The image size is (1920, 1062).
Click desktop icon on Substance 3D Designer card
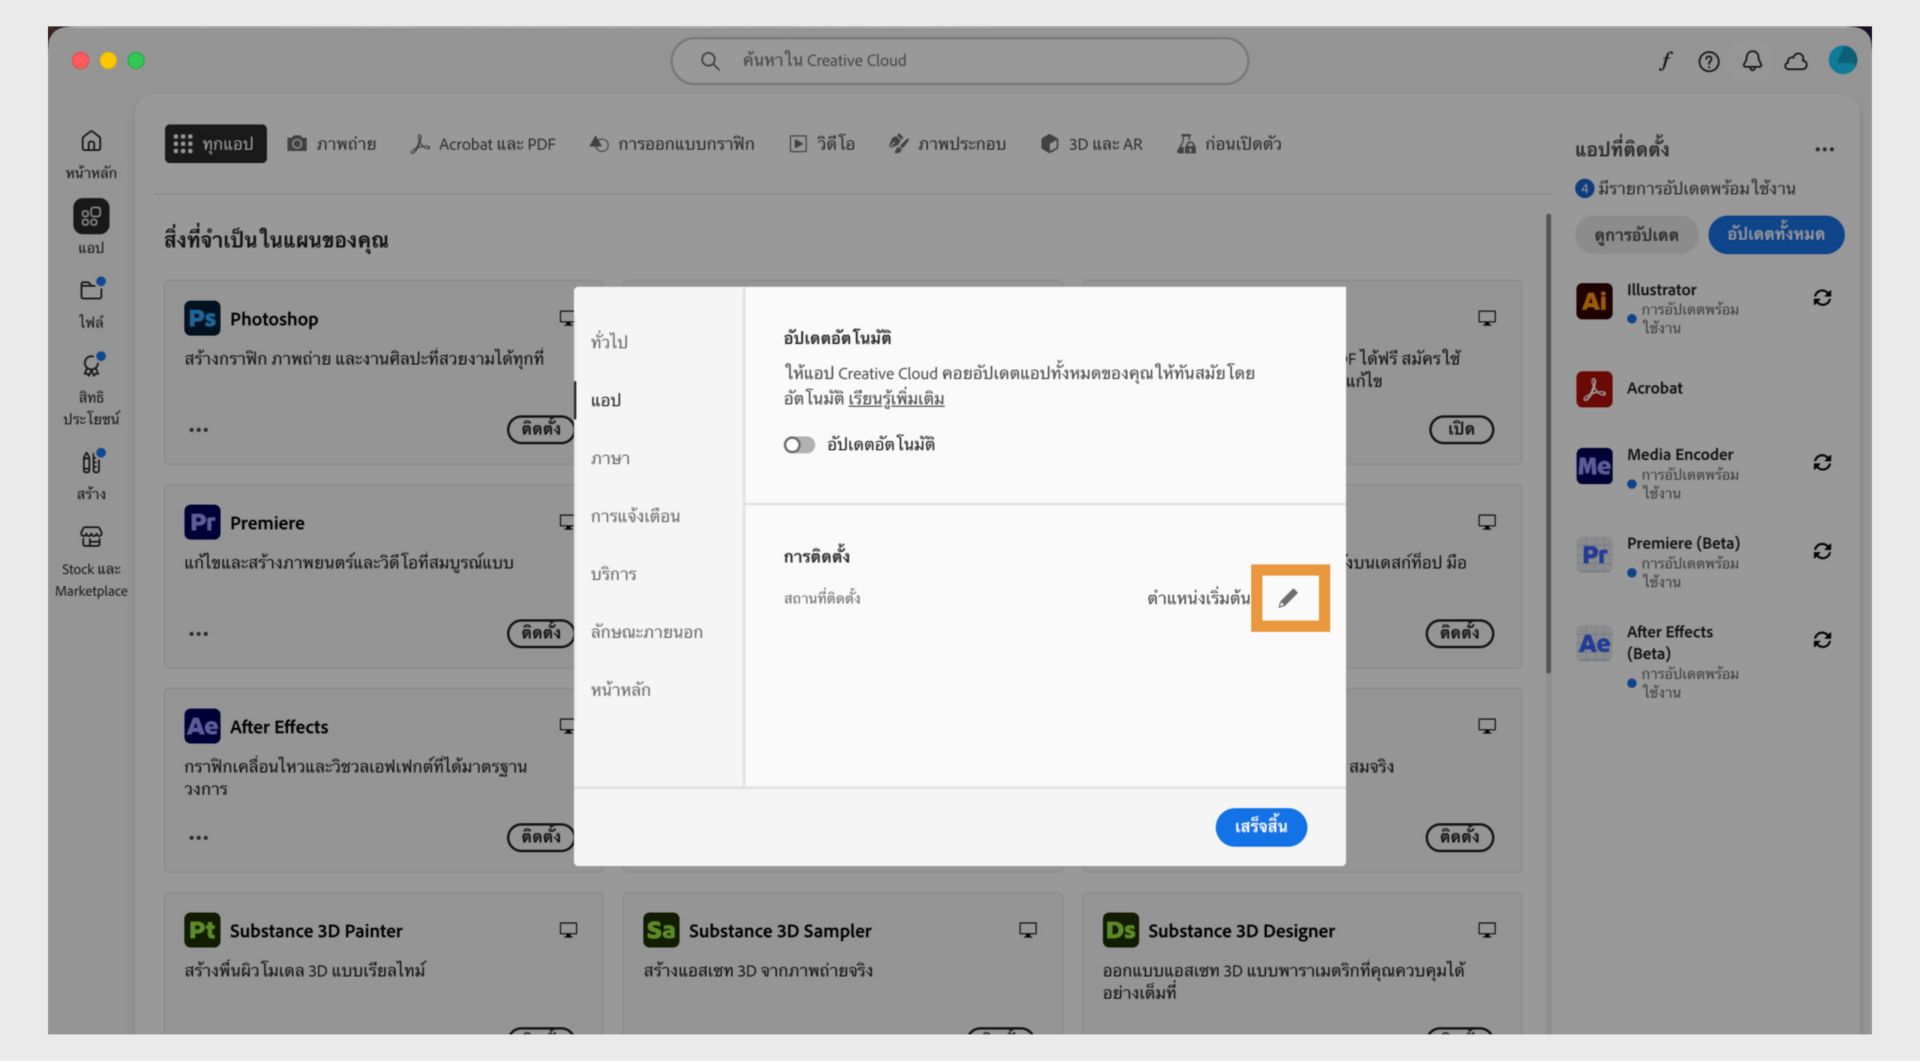click(x=1487, y=930)
